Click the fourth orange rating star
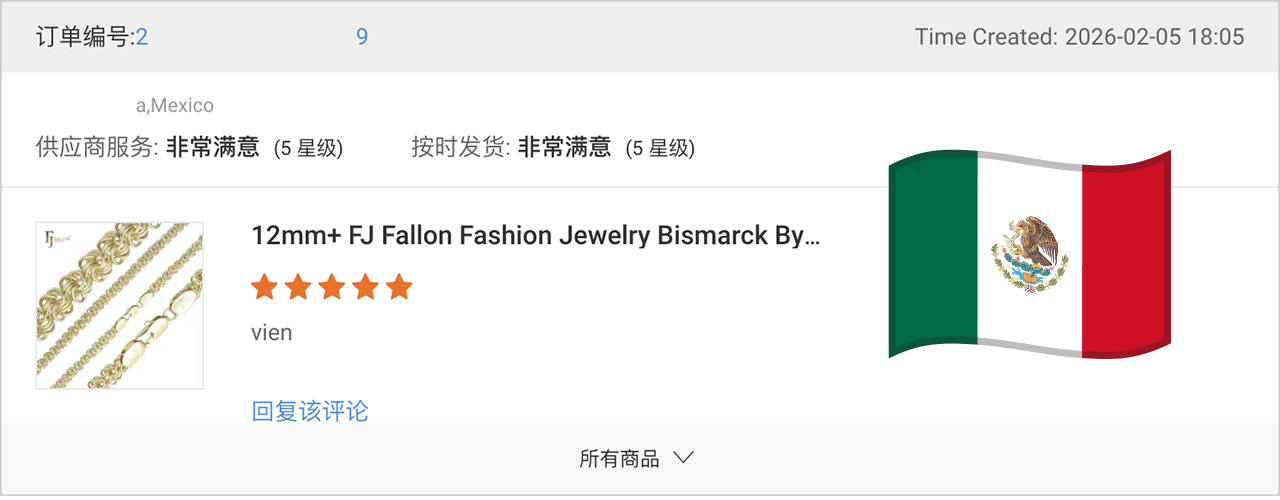 366,288
